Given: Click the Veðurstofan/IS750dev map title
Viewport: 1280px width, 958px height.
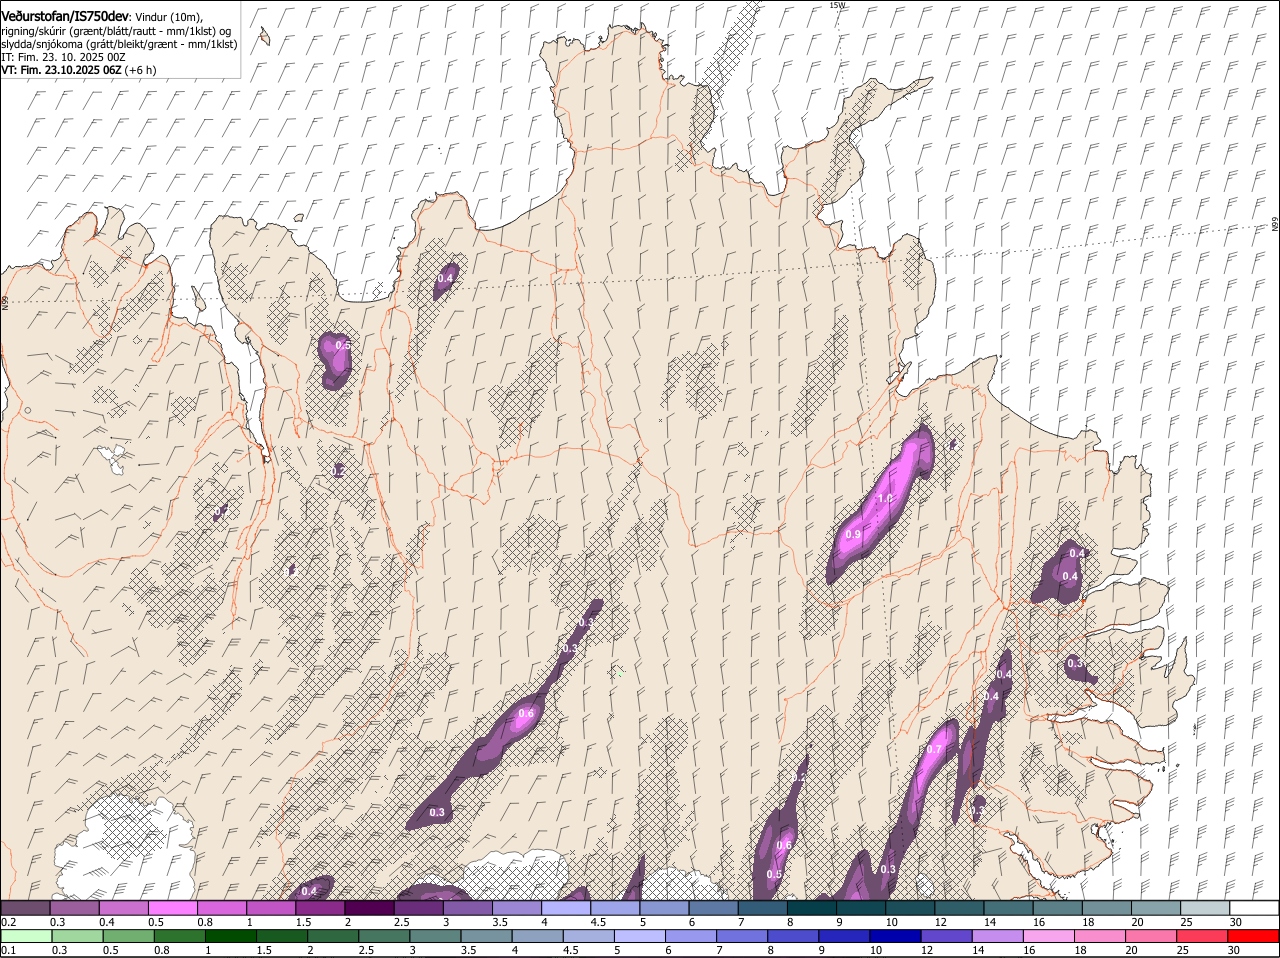Looking at the screenshot, I should tap(65, 16).
